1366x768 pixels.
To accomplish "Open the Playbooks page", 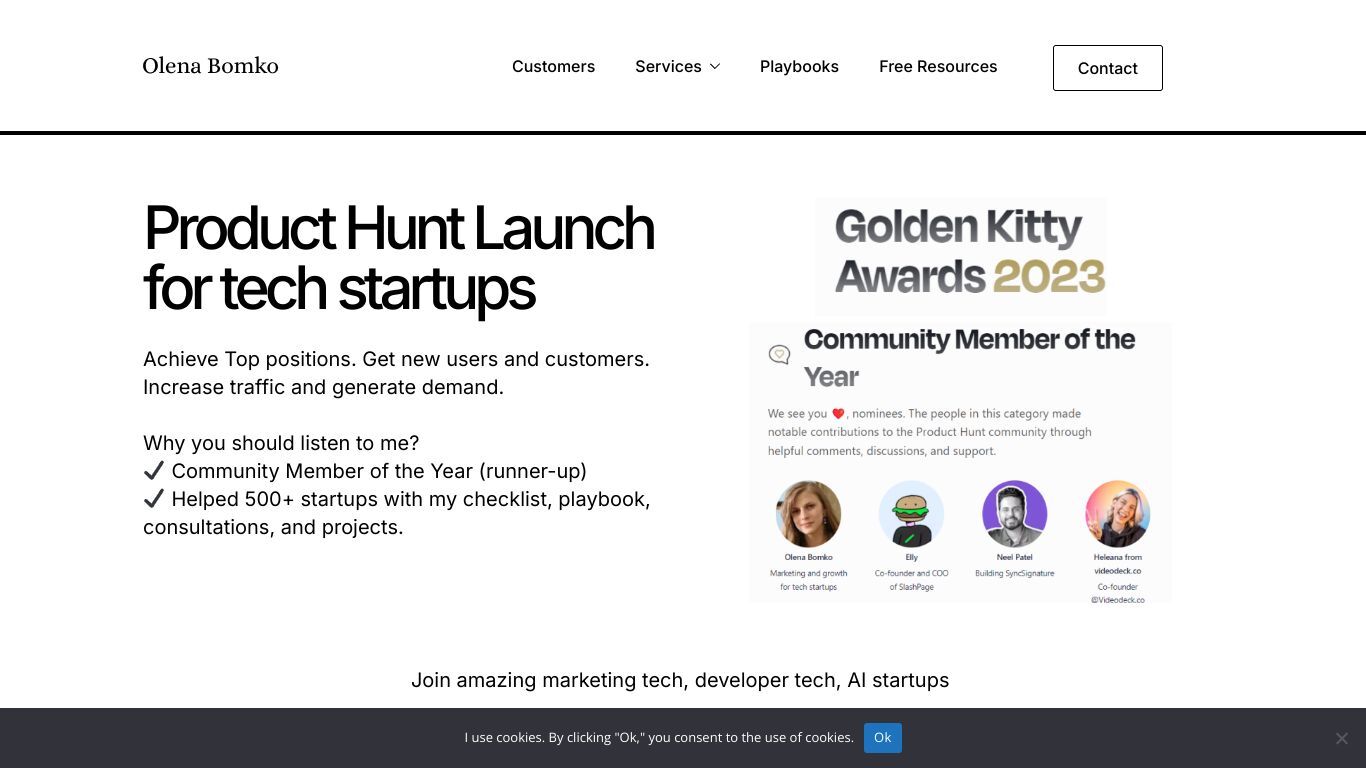I will [x=799, y=66].
